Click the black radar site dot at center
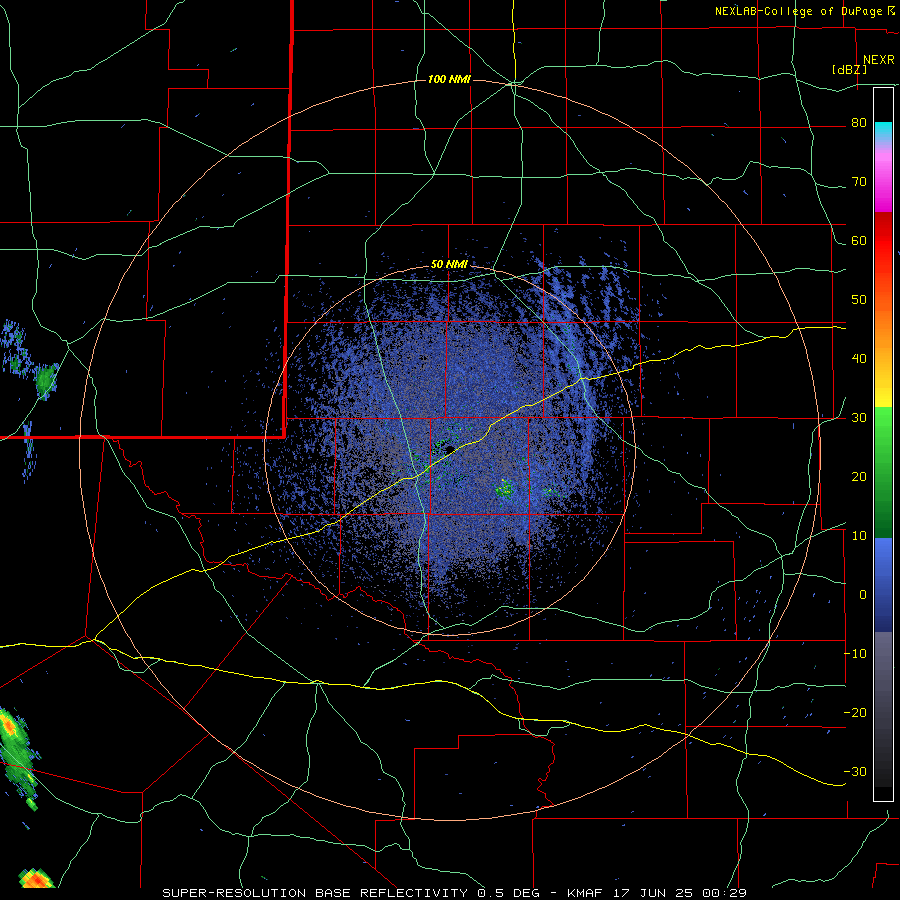This screenshot has width=900, height=900. 450,449
